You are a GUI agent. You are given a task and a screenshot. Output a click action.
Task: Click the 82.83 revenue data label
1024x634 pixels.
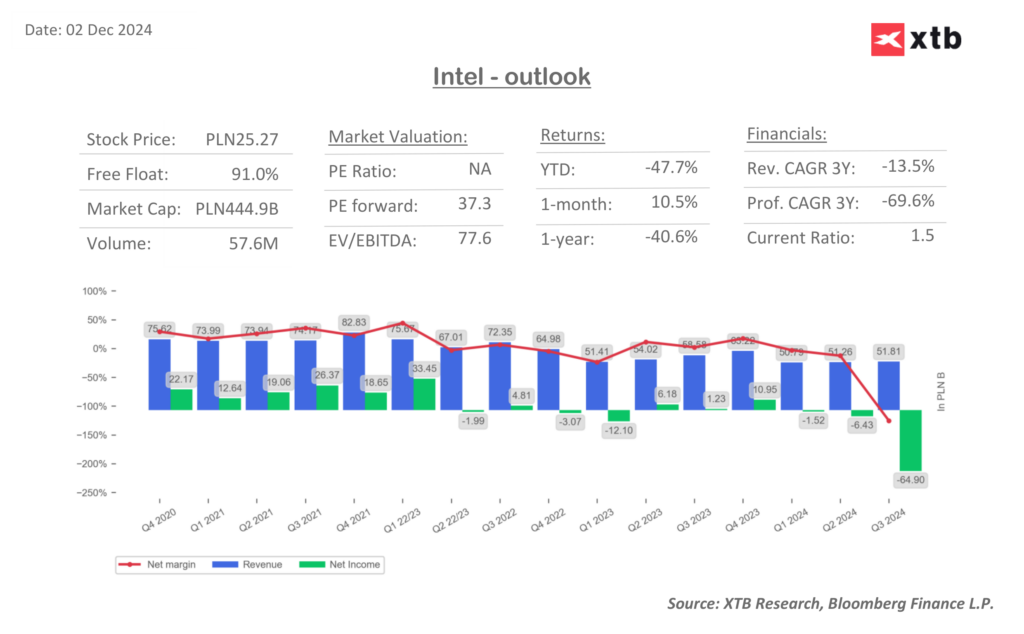click(354, 323)
